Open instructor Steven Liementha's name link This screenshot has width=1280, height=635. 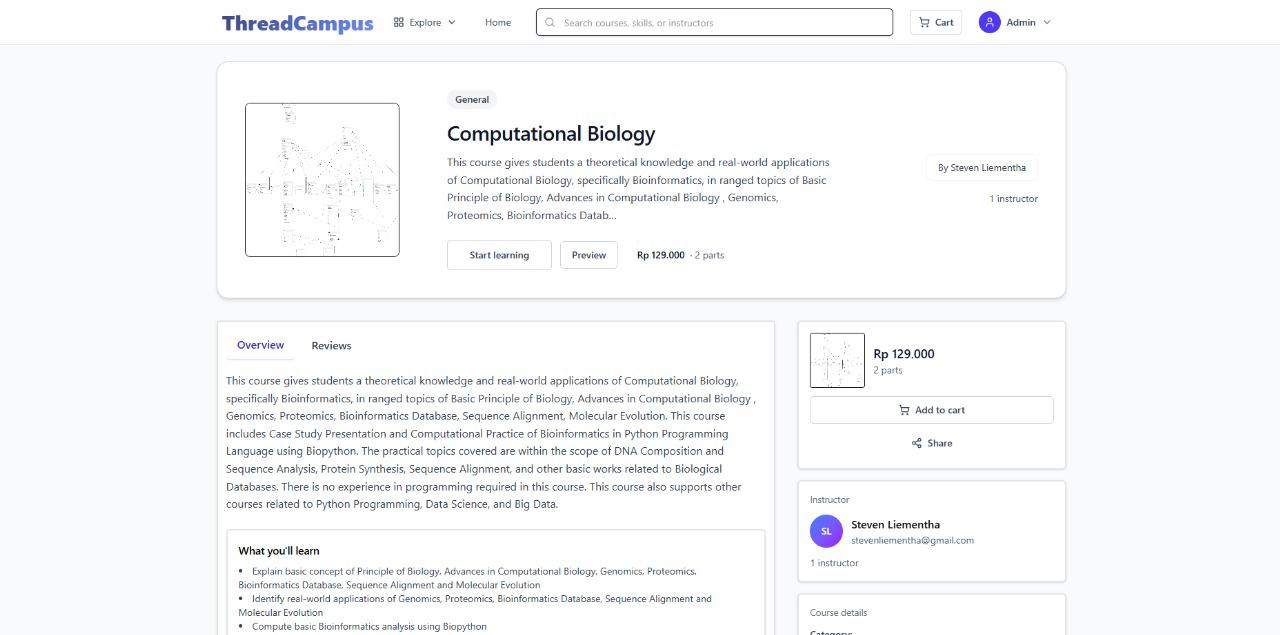(x=895, y=524)
